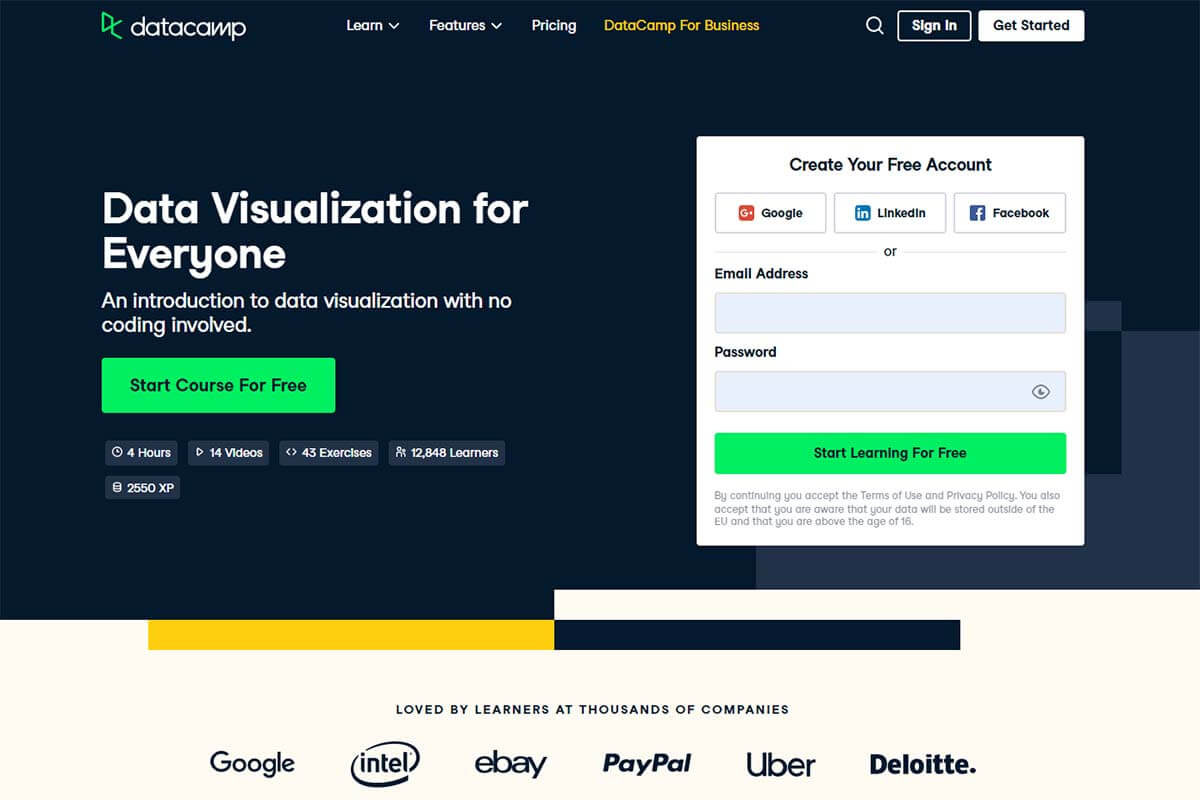
Task: Open DataCamp For Business
Action: 682,26
